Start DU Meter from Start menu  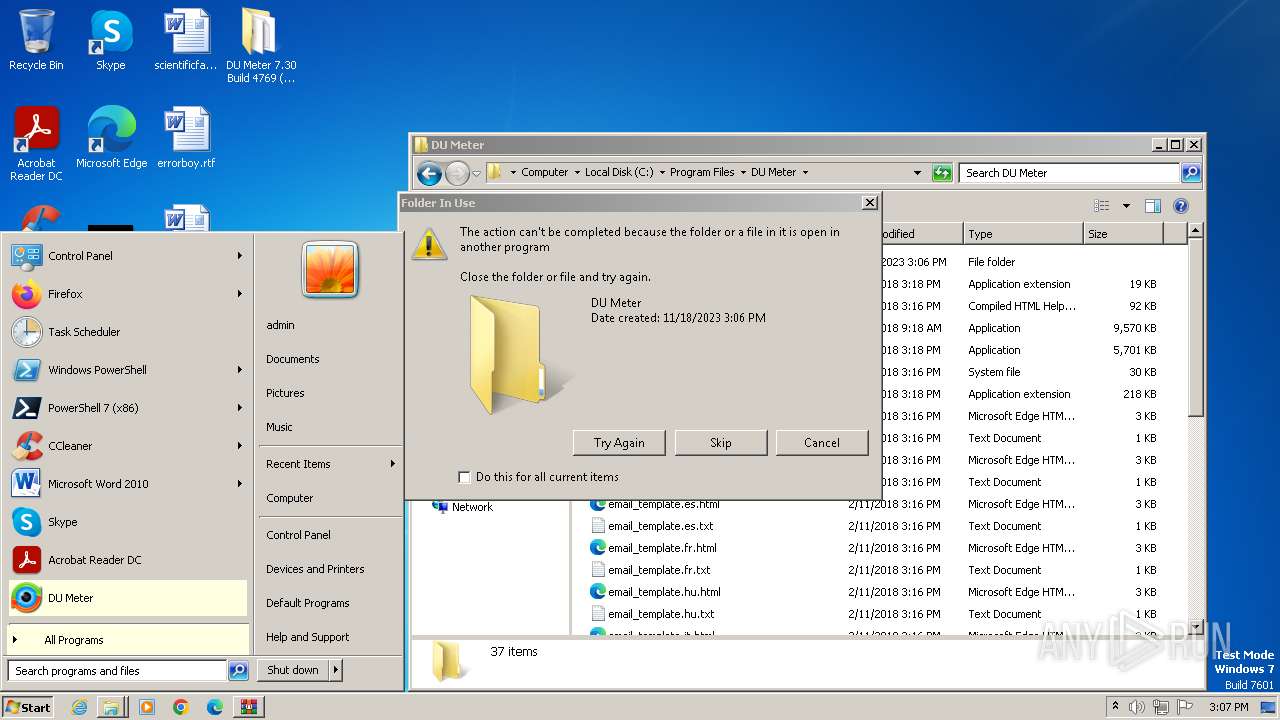coord(128,598)
